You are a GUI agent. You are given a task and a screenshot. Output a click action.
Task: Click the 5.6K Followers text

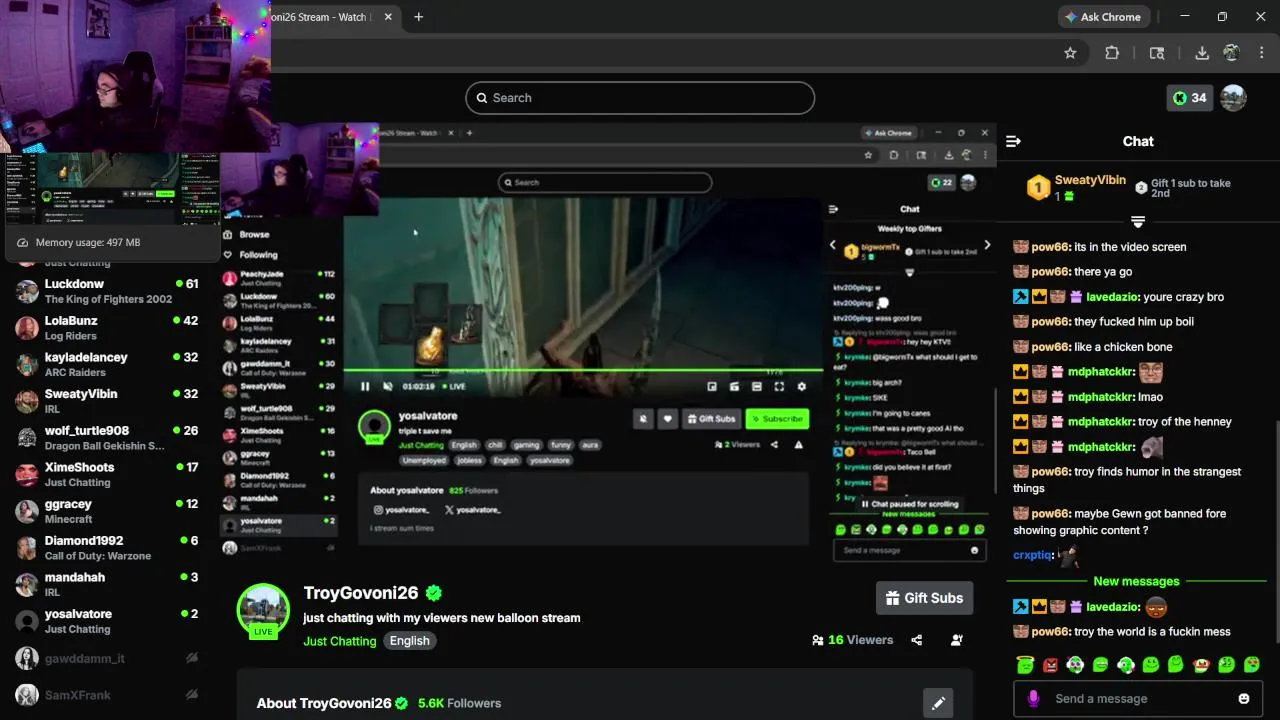click(460, 703)
